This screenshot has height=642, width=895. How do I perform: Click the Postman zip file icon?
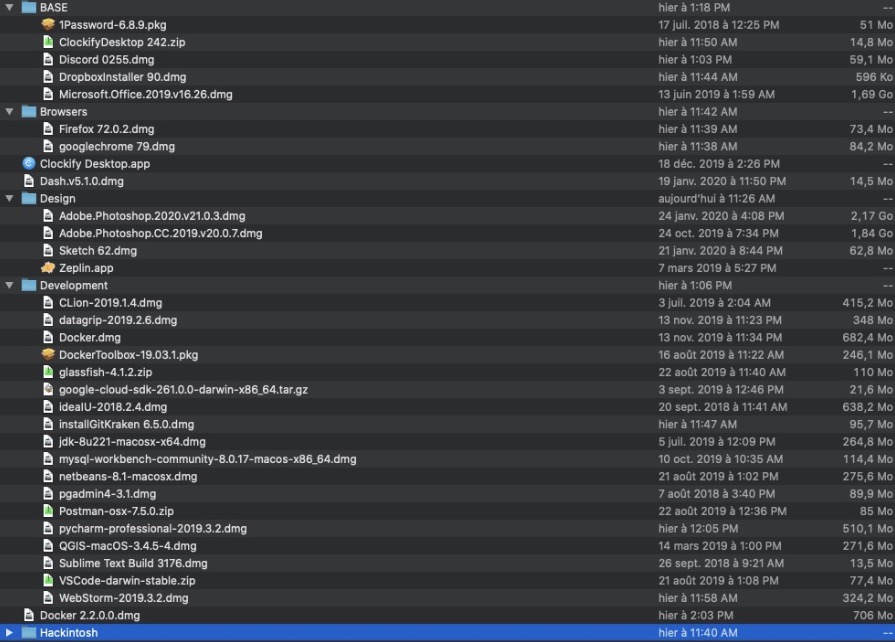click(x=48, y=511)
